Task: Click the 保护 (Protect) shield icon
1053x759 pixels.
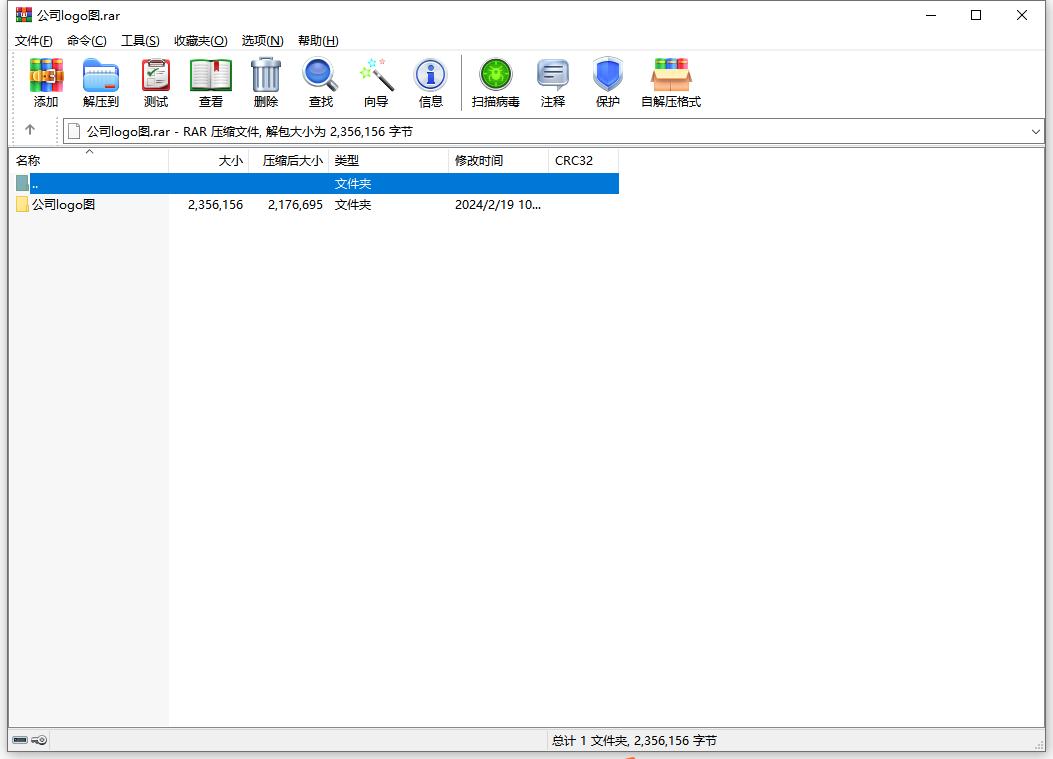Action: [x=607, y=77]
